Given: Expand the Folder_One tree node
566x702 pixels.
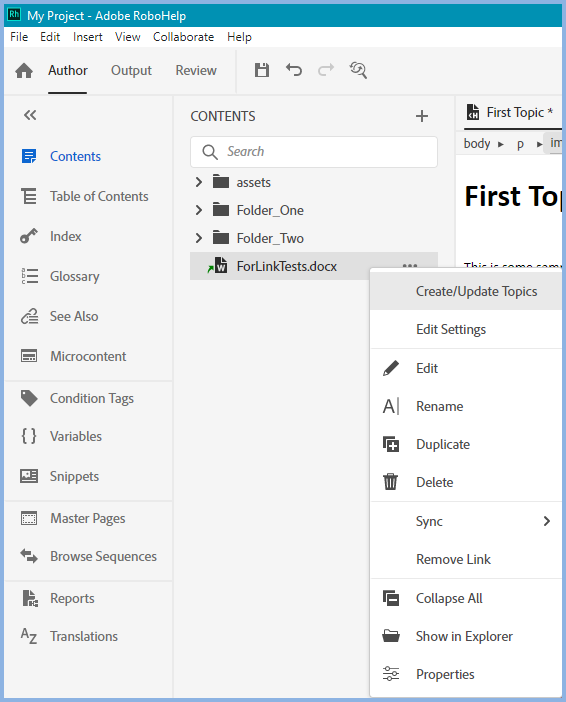Looking at the screenshot, I should click(199, 210).
